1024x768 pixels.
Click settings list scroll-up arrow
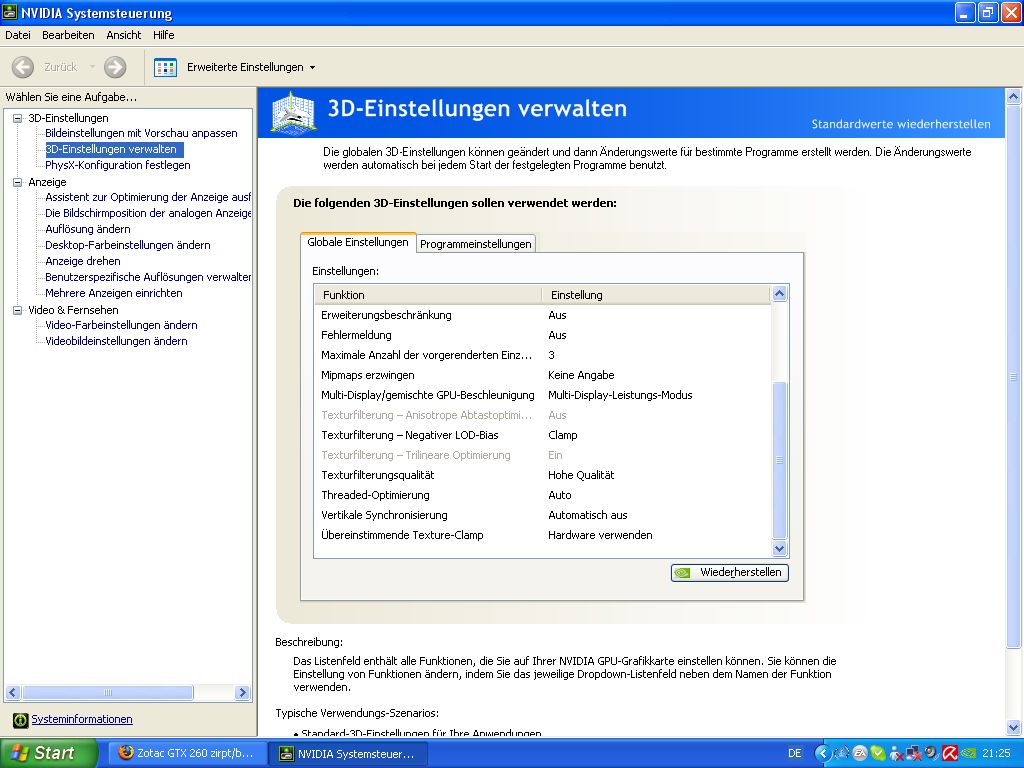click(779, 294)
